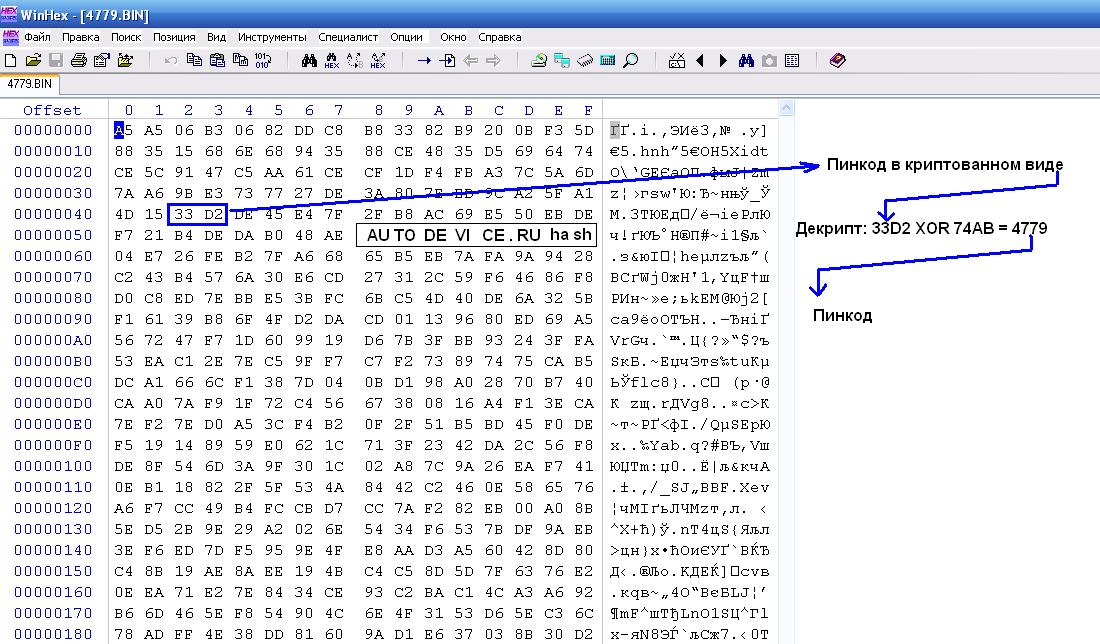Open the calculator toolbar icon
1100x644 pixels.
[608, 61]
